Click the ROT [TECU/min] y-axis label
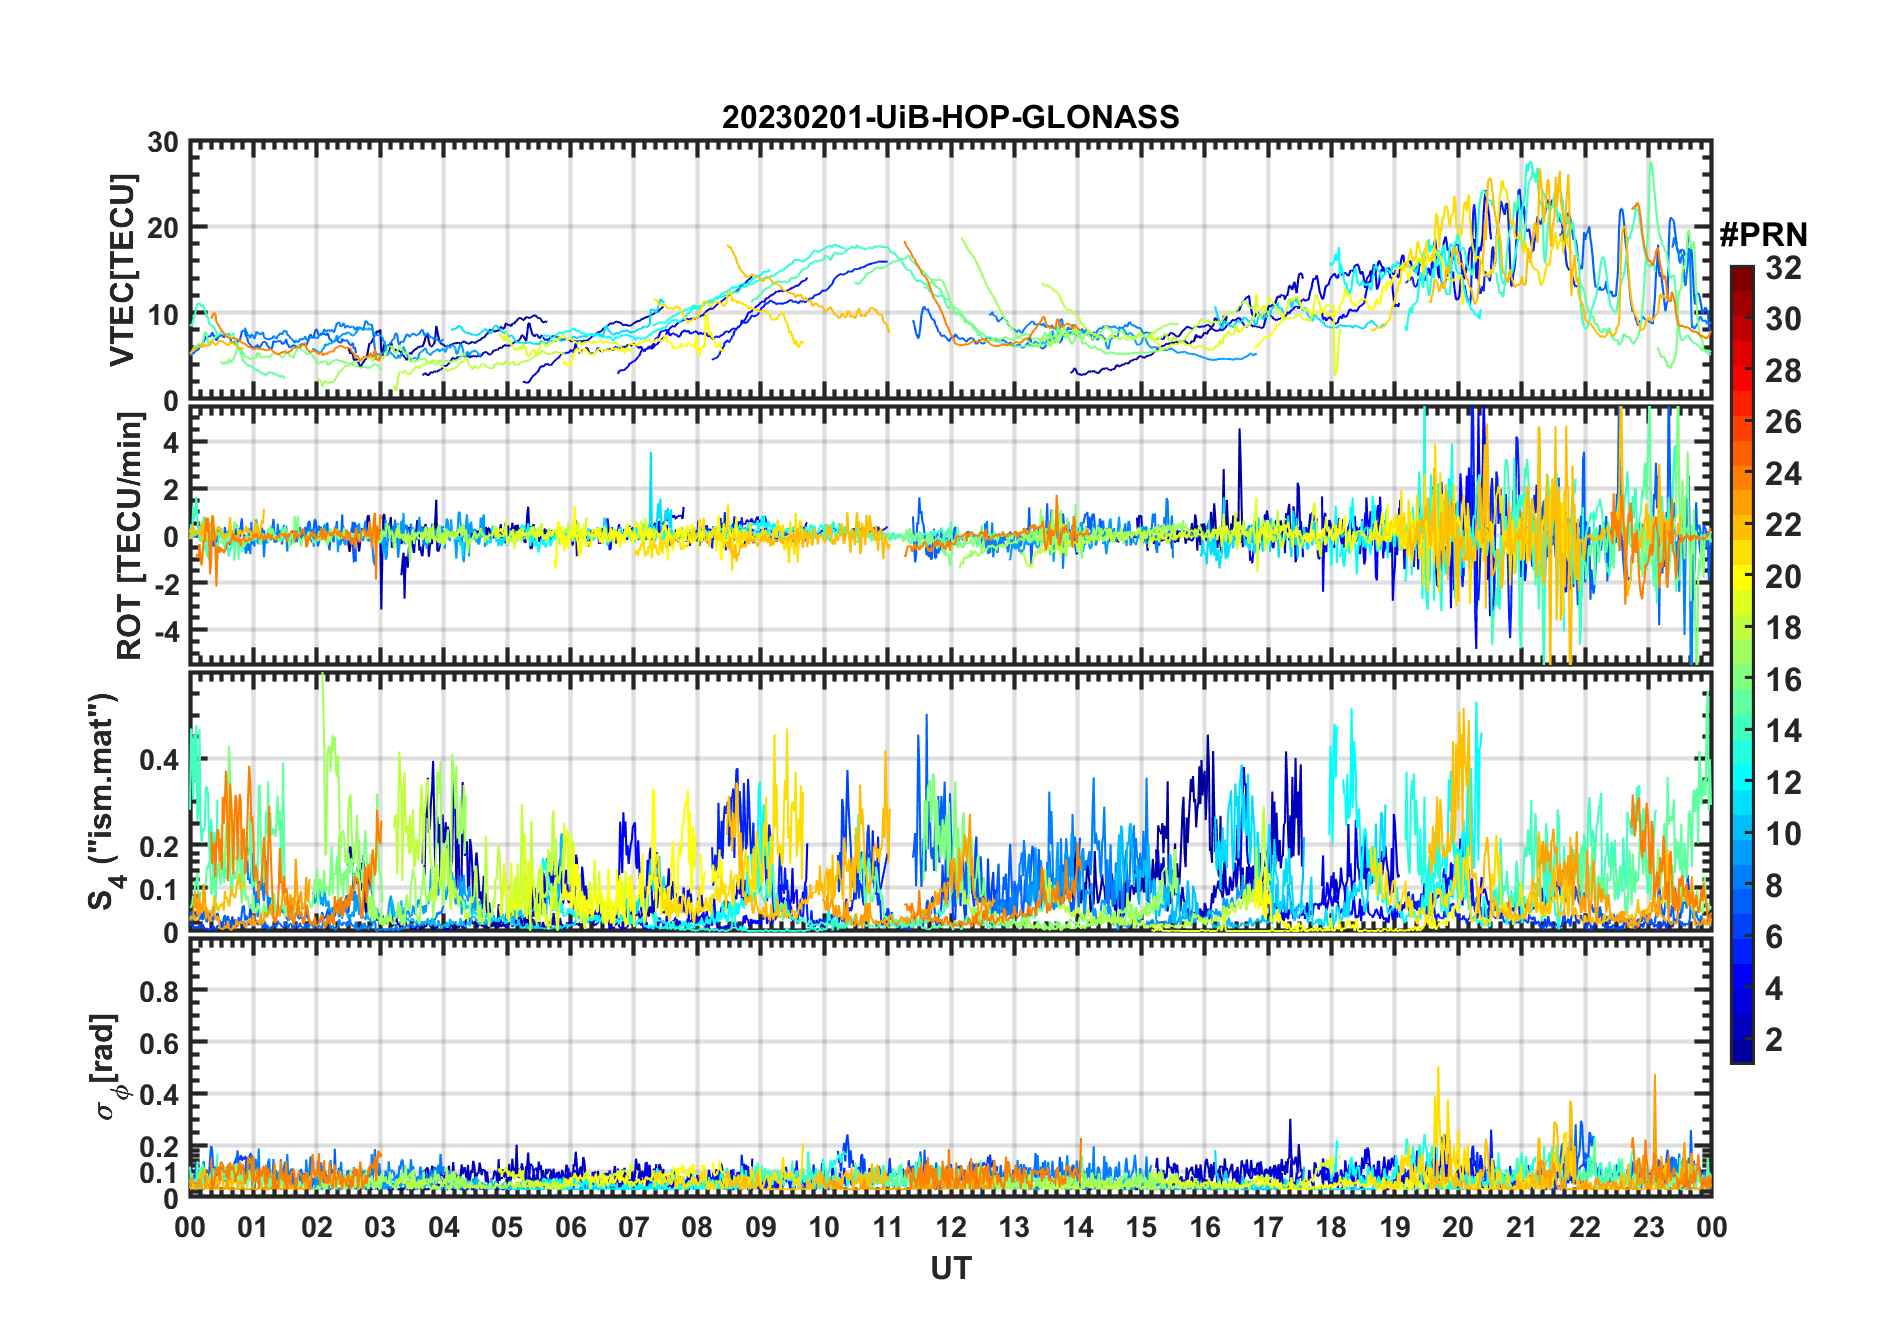 click(130, 535)
